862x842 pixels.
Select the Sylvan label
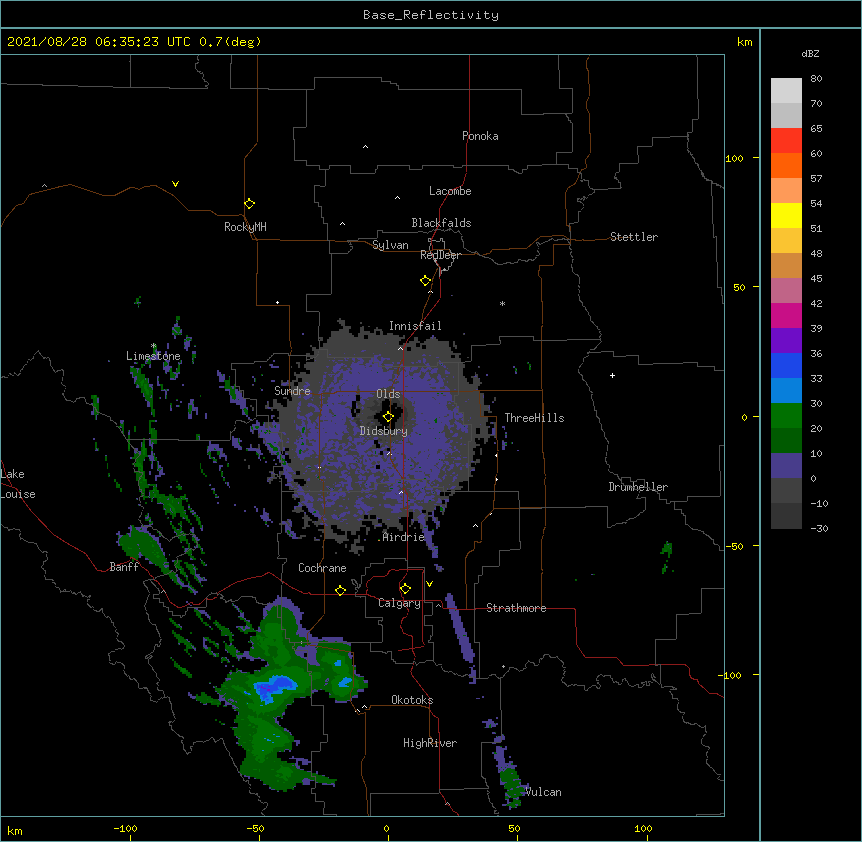point(390,245)
